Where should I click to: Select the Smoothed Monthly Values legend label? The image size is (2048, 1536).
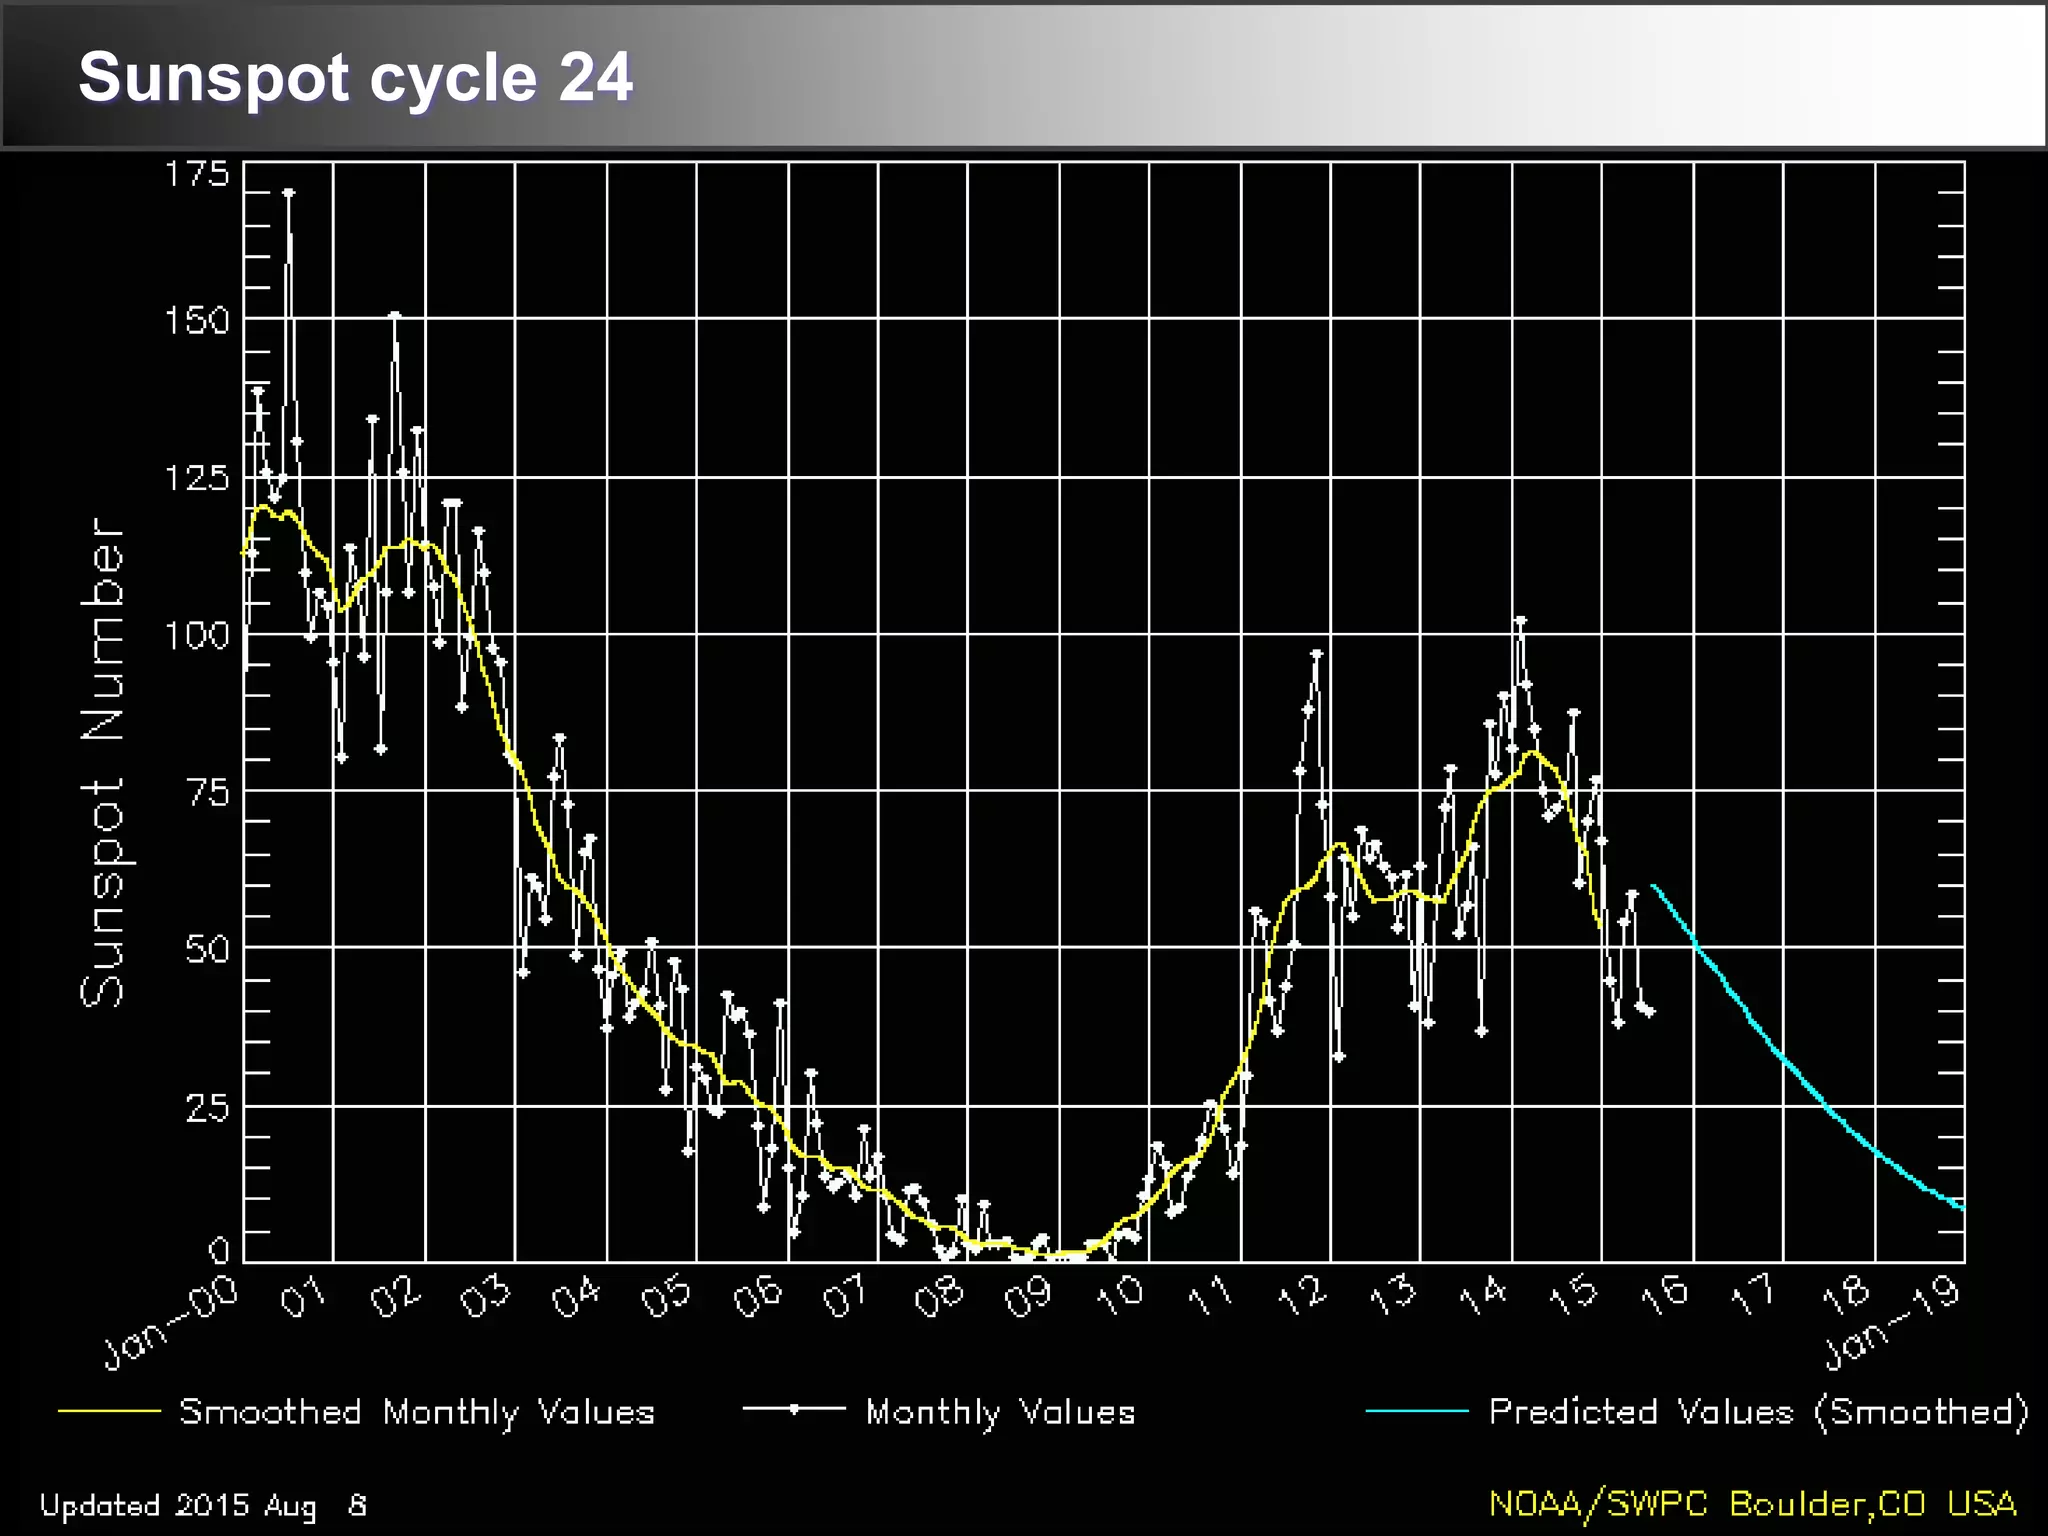(417, 1412)
